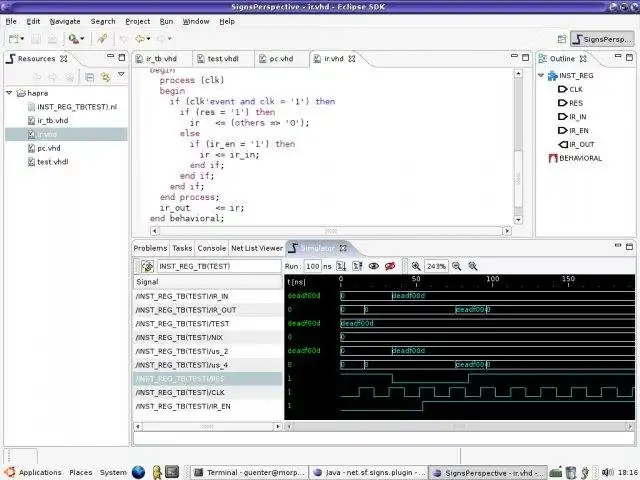Click the eye icon in Simulator toolbar
Screen dimensions: 640x480
(374, 266)
